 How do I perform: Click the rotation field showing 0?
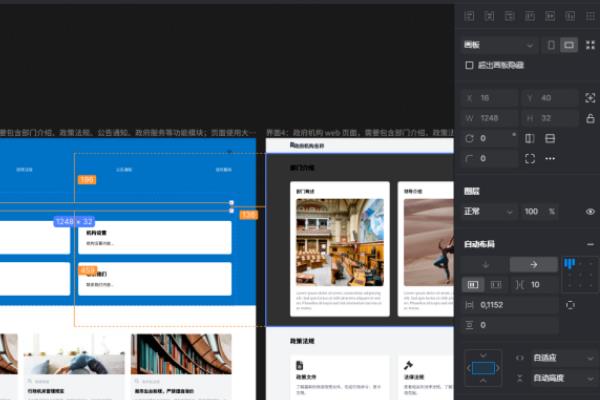pyautogui.click(x=489, y=139)
